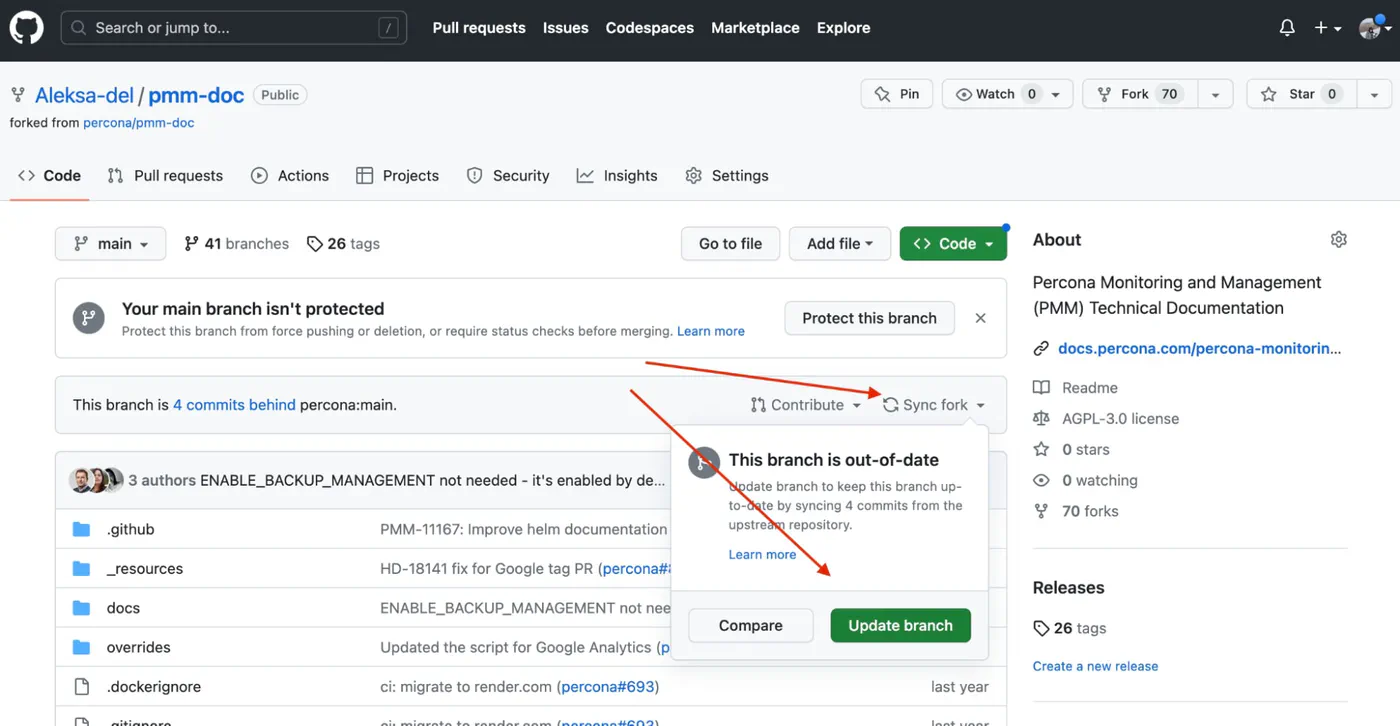Click the Protect this branch button
The image size is (1400, 726).
click(x=870, y=318)
